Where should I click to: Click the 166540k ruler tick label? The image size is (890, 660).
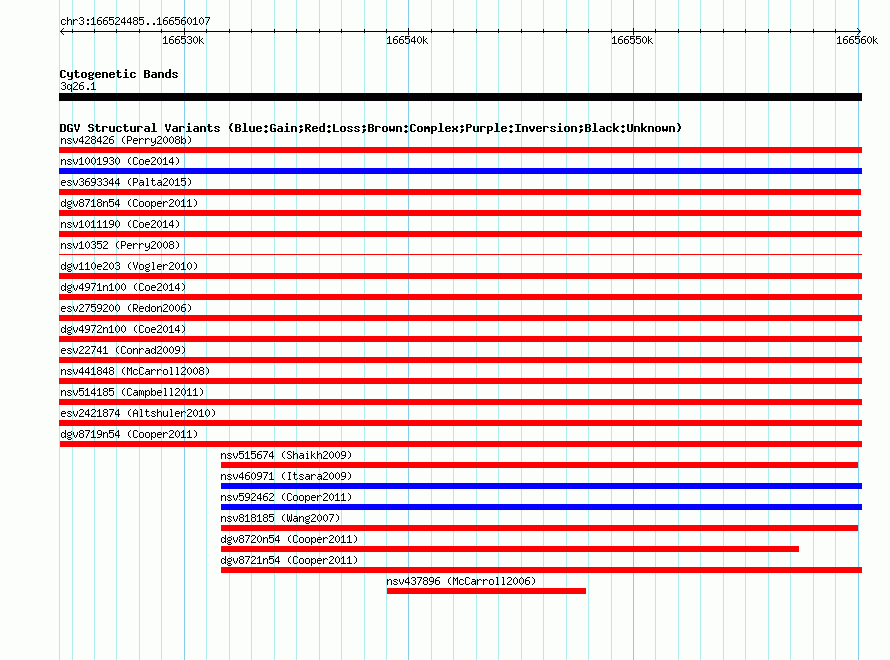[x=407, y=40]
